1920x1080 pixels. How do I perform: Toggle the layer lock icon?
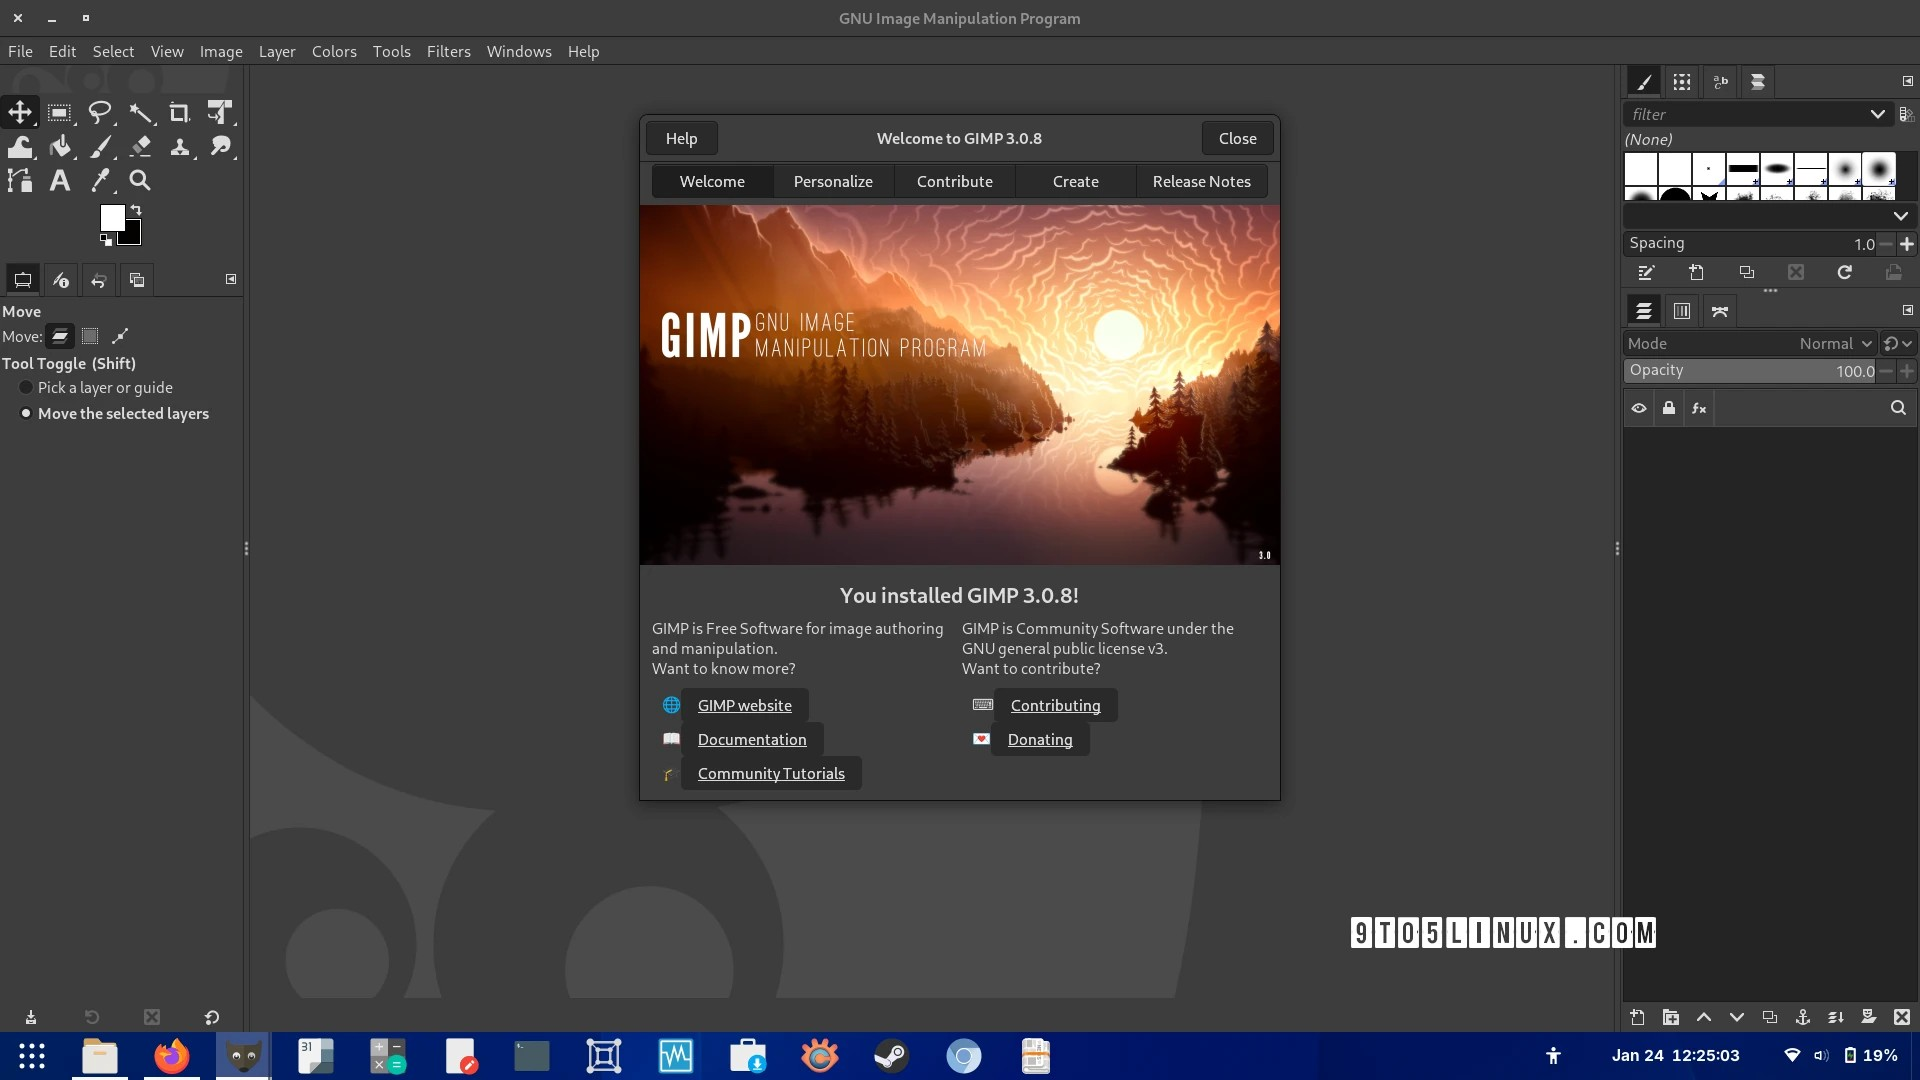coord(1669,408)
